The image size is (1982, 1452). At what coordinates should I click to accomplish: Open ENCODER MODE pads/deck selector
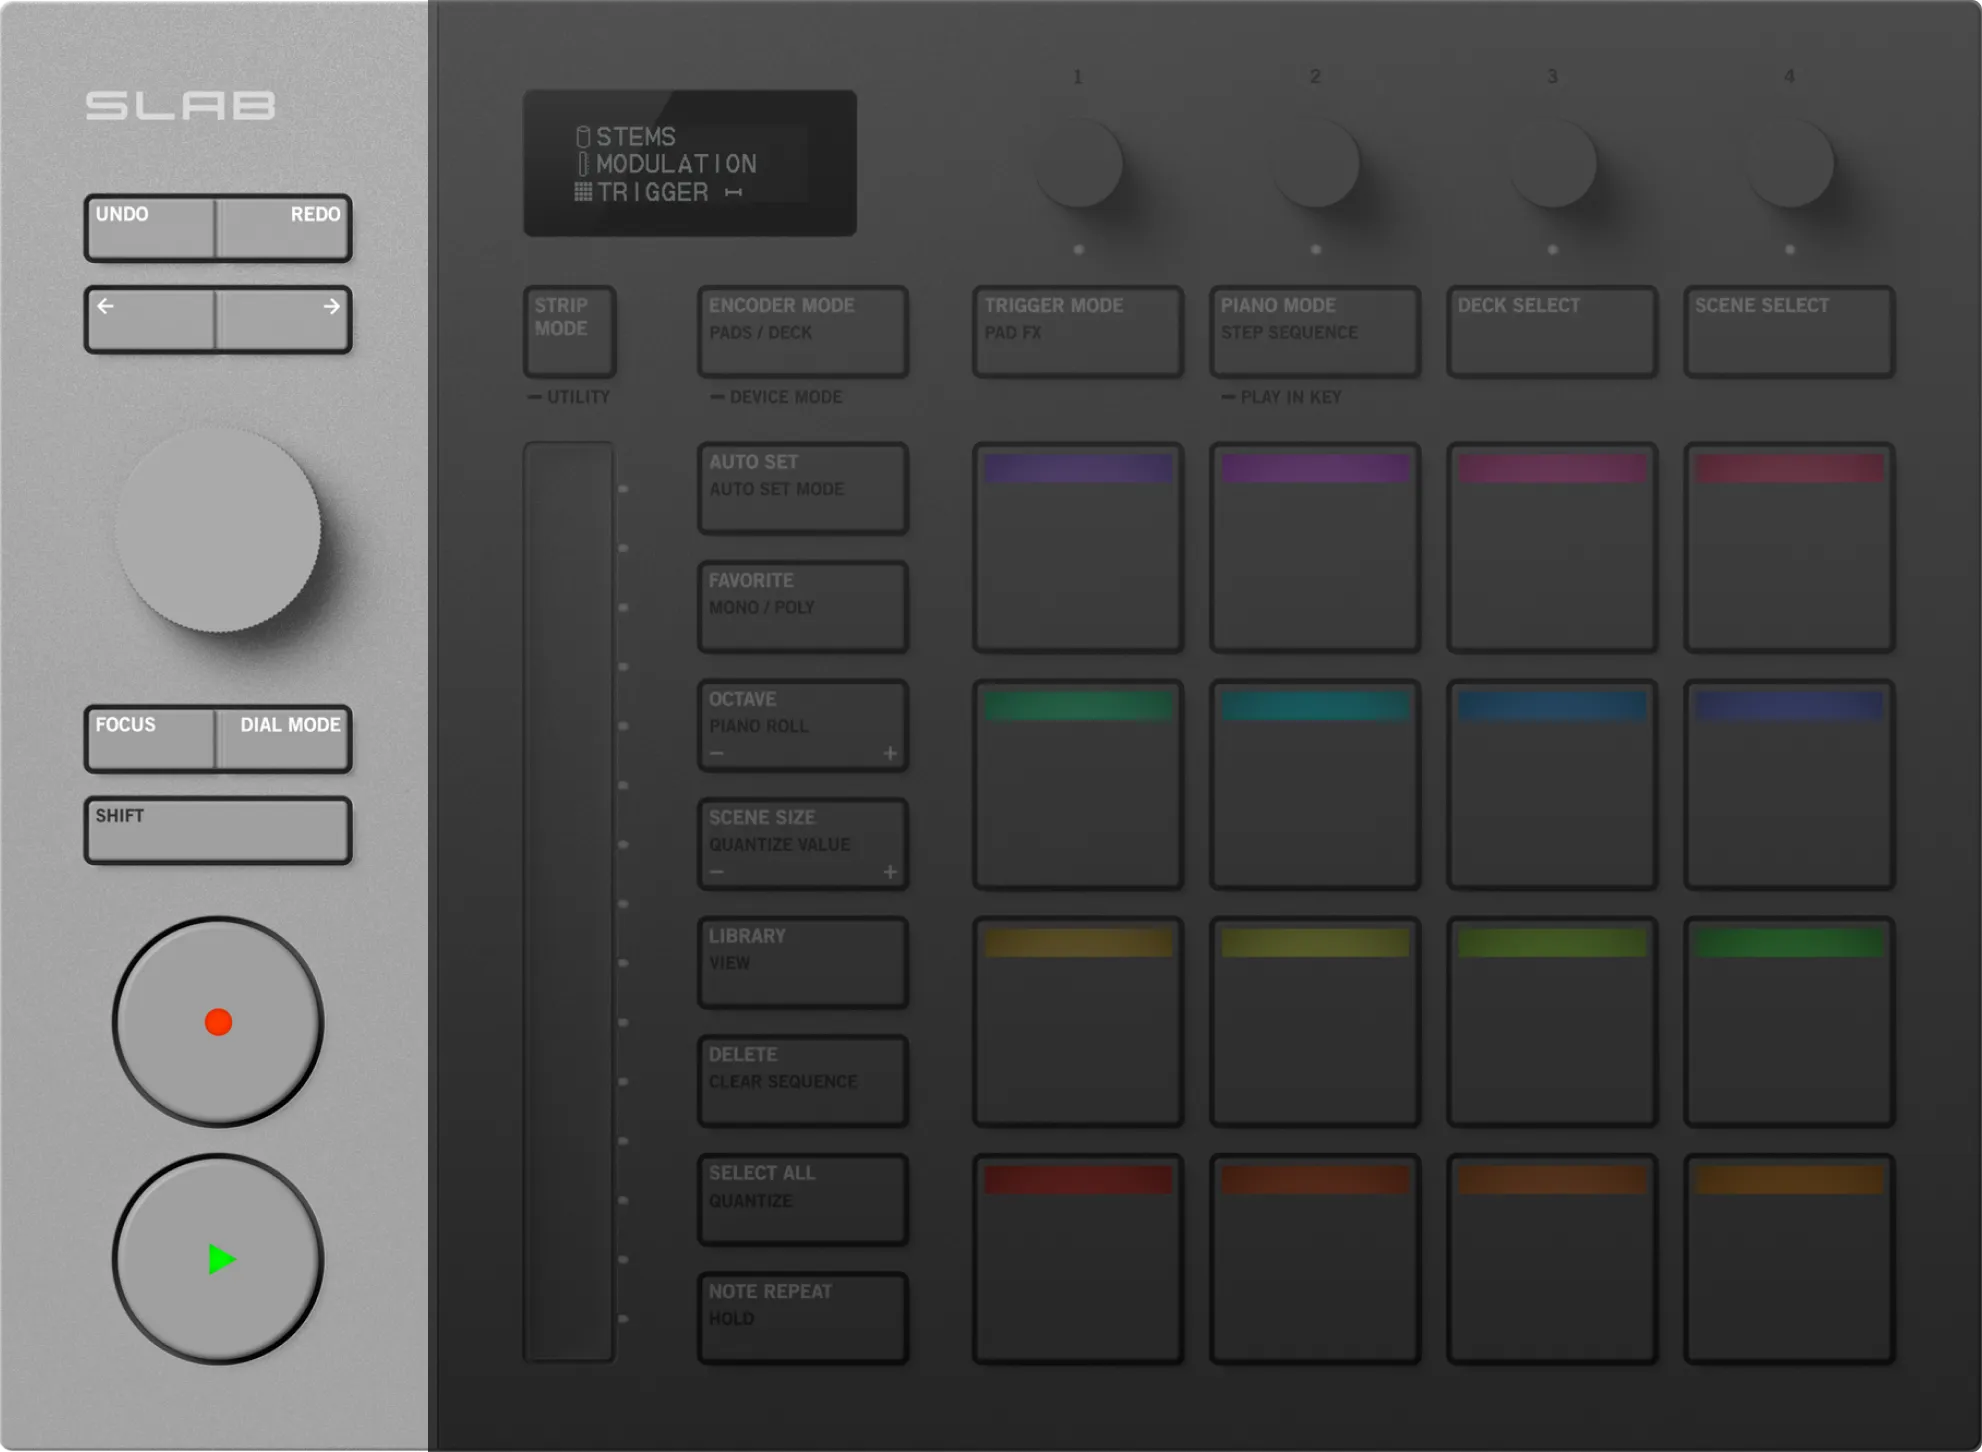802,330
